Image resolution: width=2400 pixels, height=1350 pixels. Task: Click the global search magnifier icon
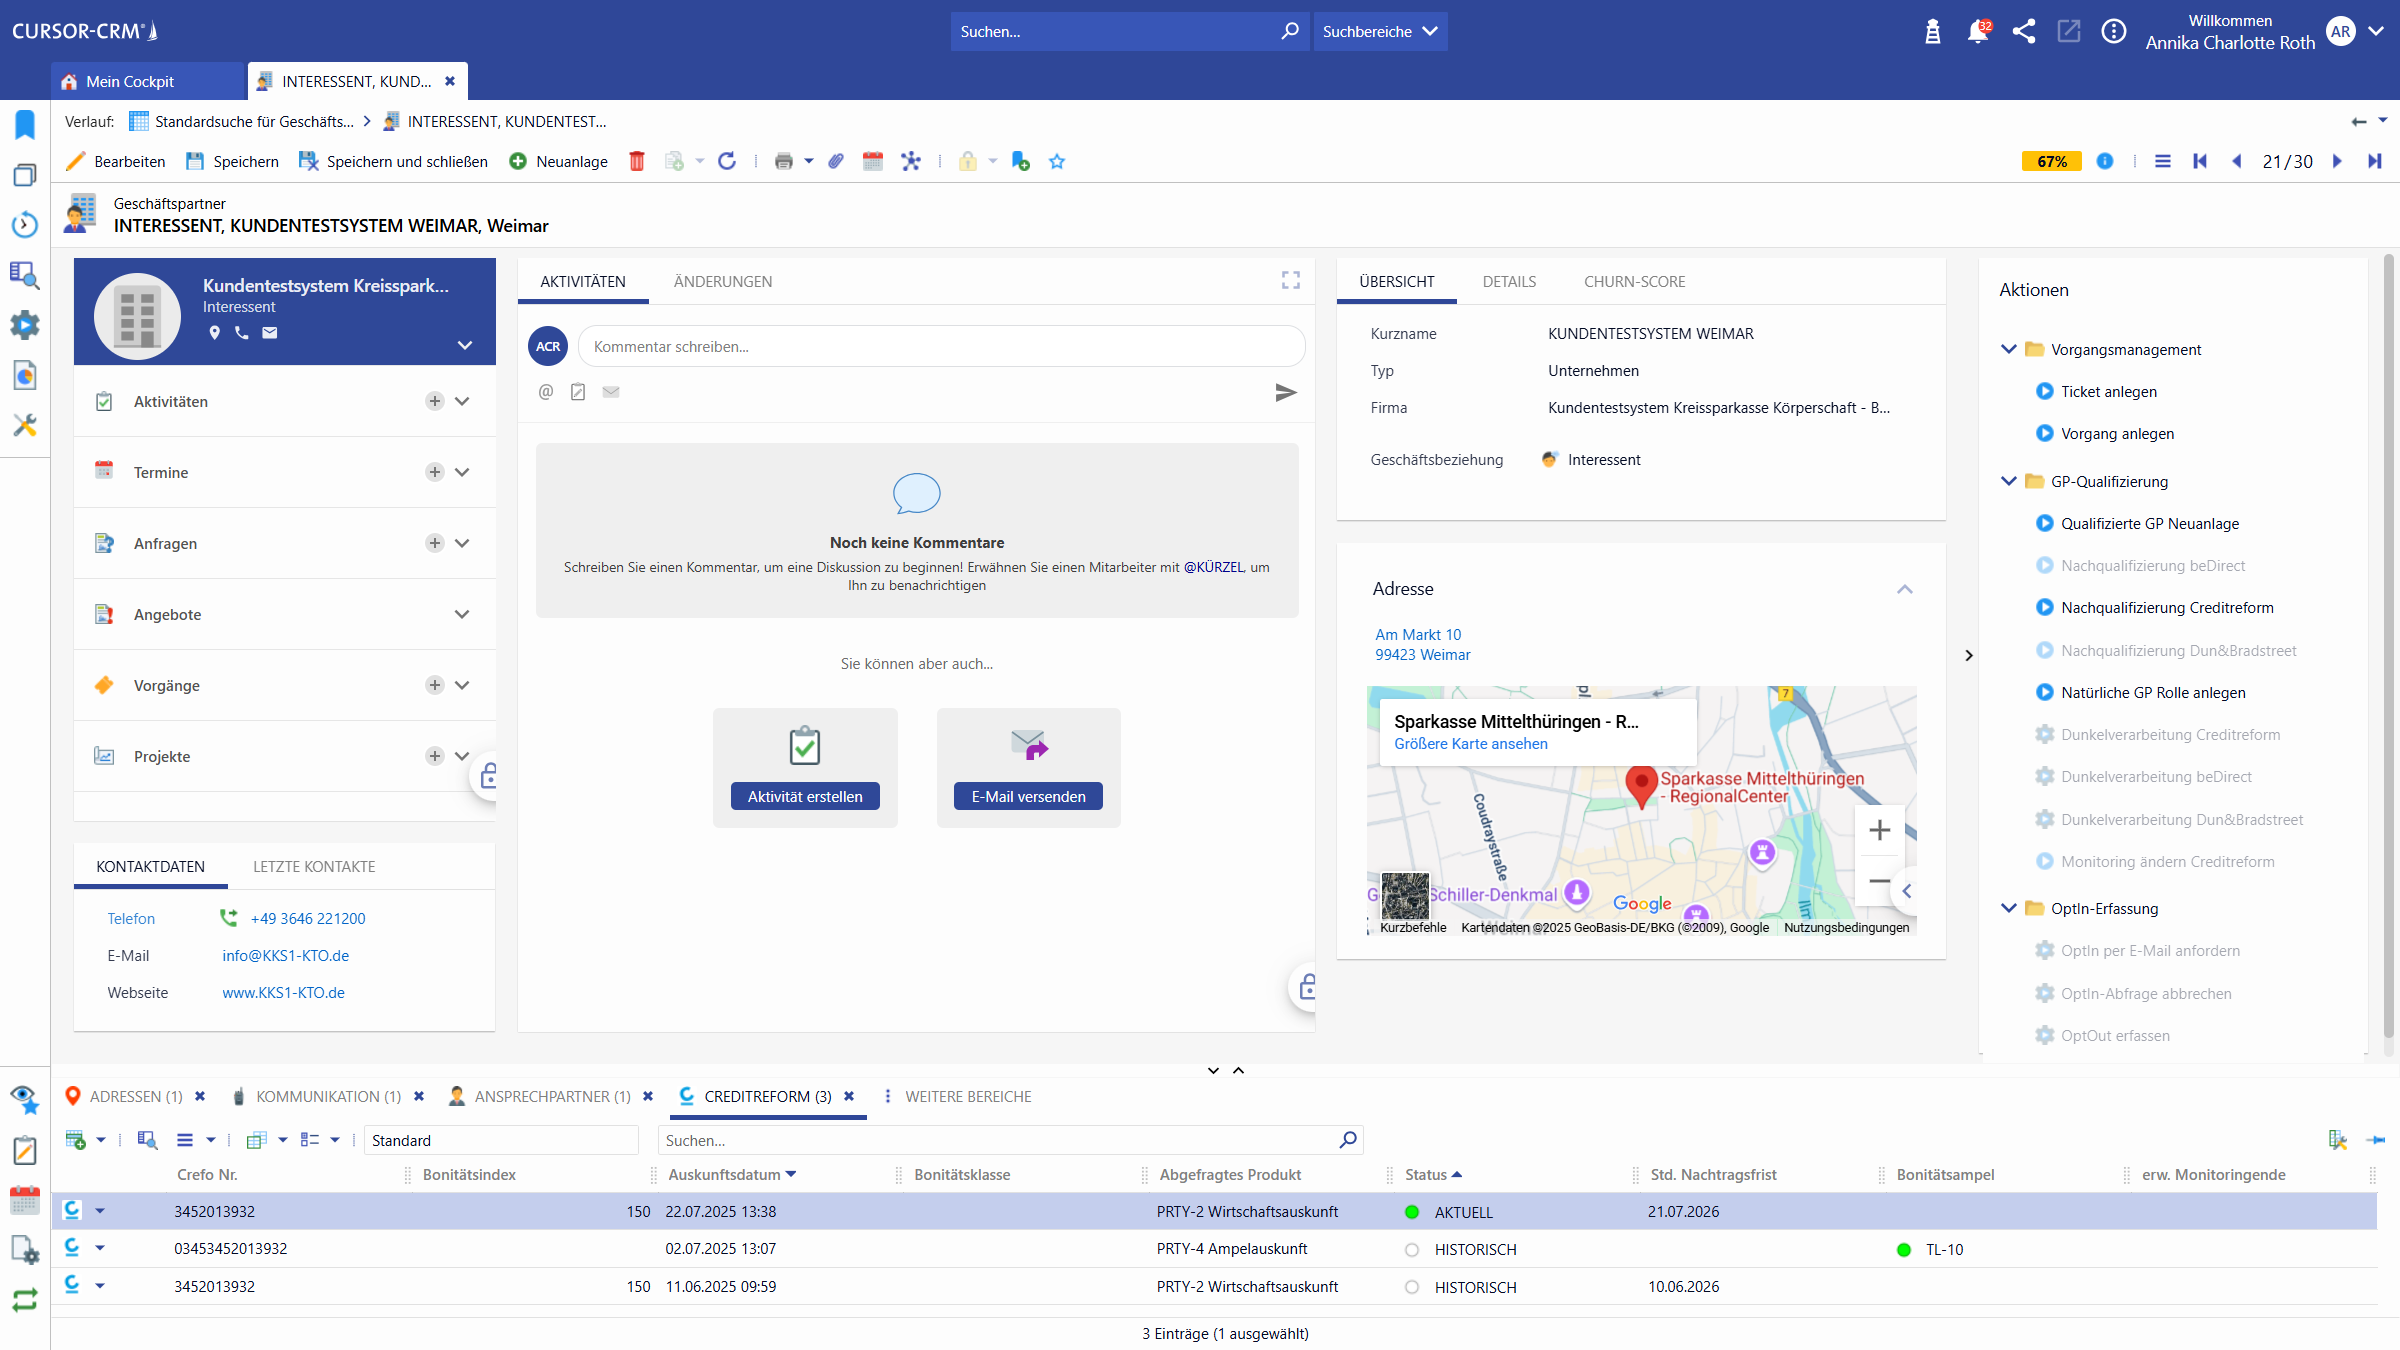pos(1290,31)
